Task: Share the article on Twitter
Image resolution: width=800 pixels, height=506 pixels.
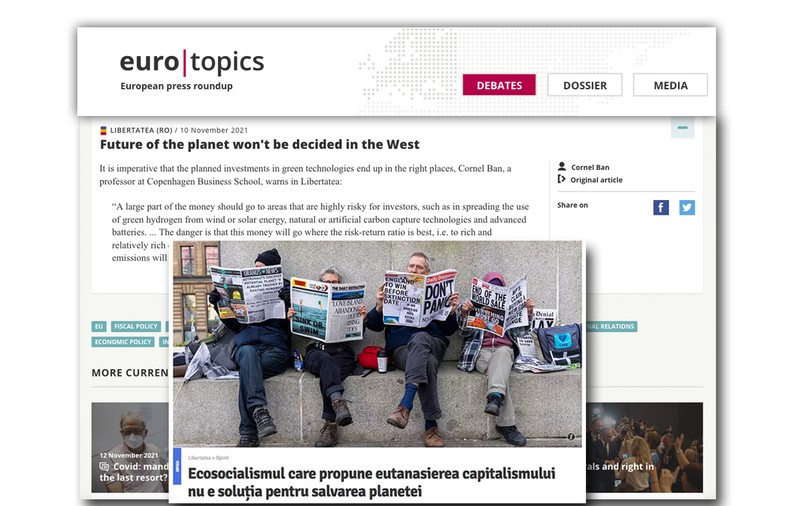Action: coord(687,208)
